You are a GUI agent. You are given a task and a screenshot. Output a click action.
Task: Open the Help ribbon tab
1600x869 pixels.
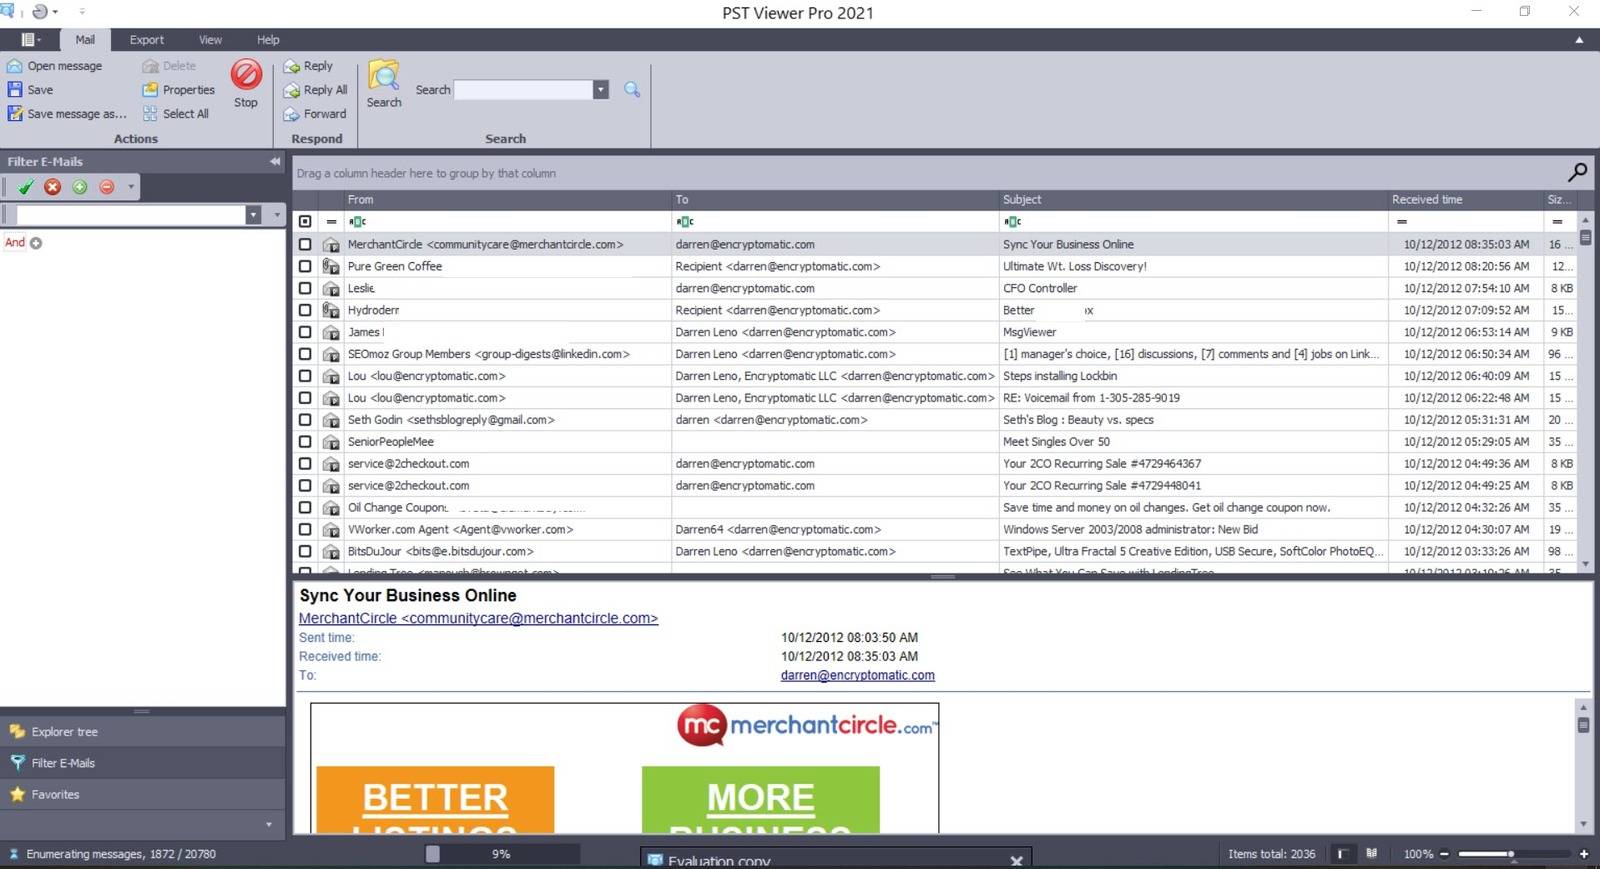[268, 40]
